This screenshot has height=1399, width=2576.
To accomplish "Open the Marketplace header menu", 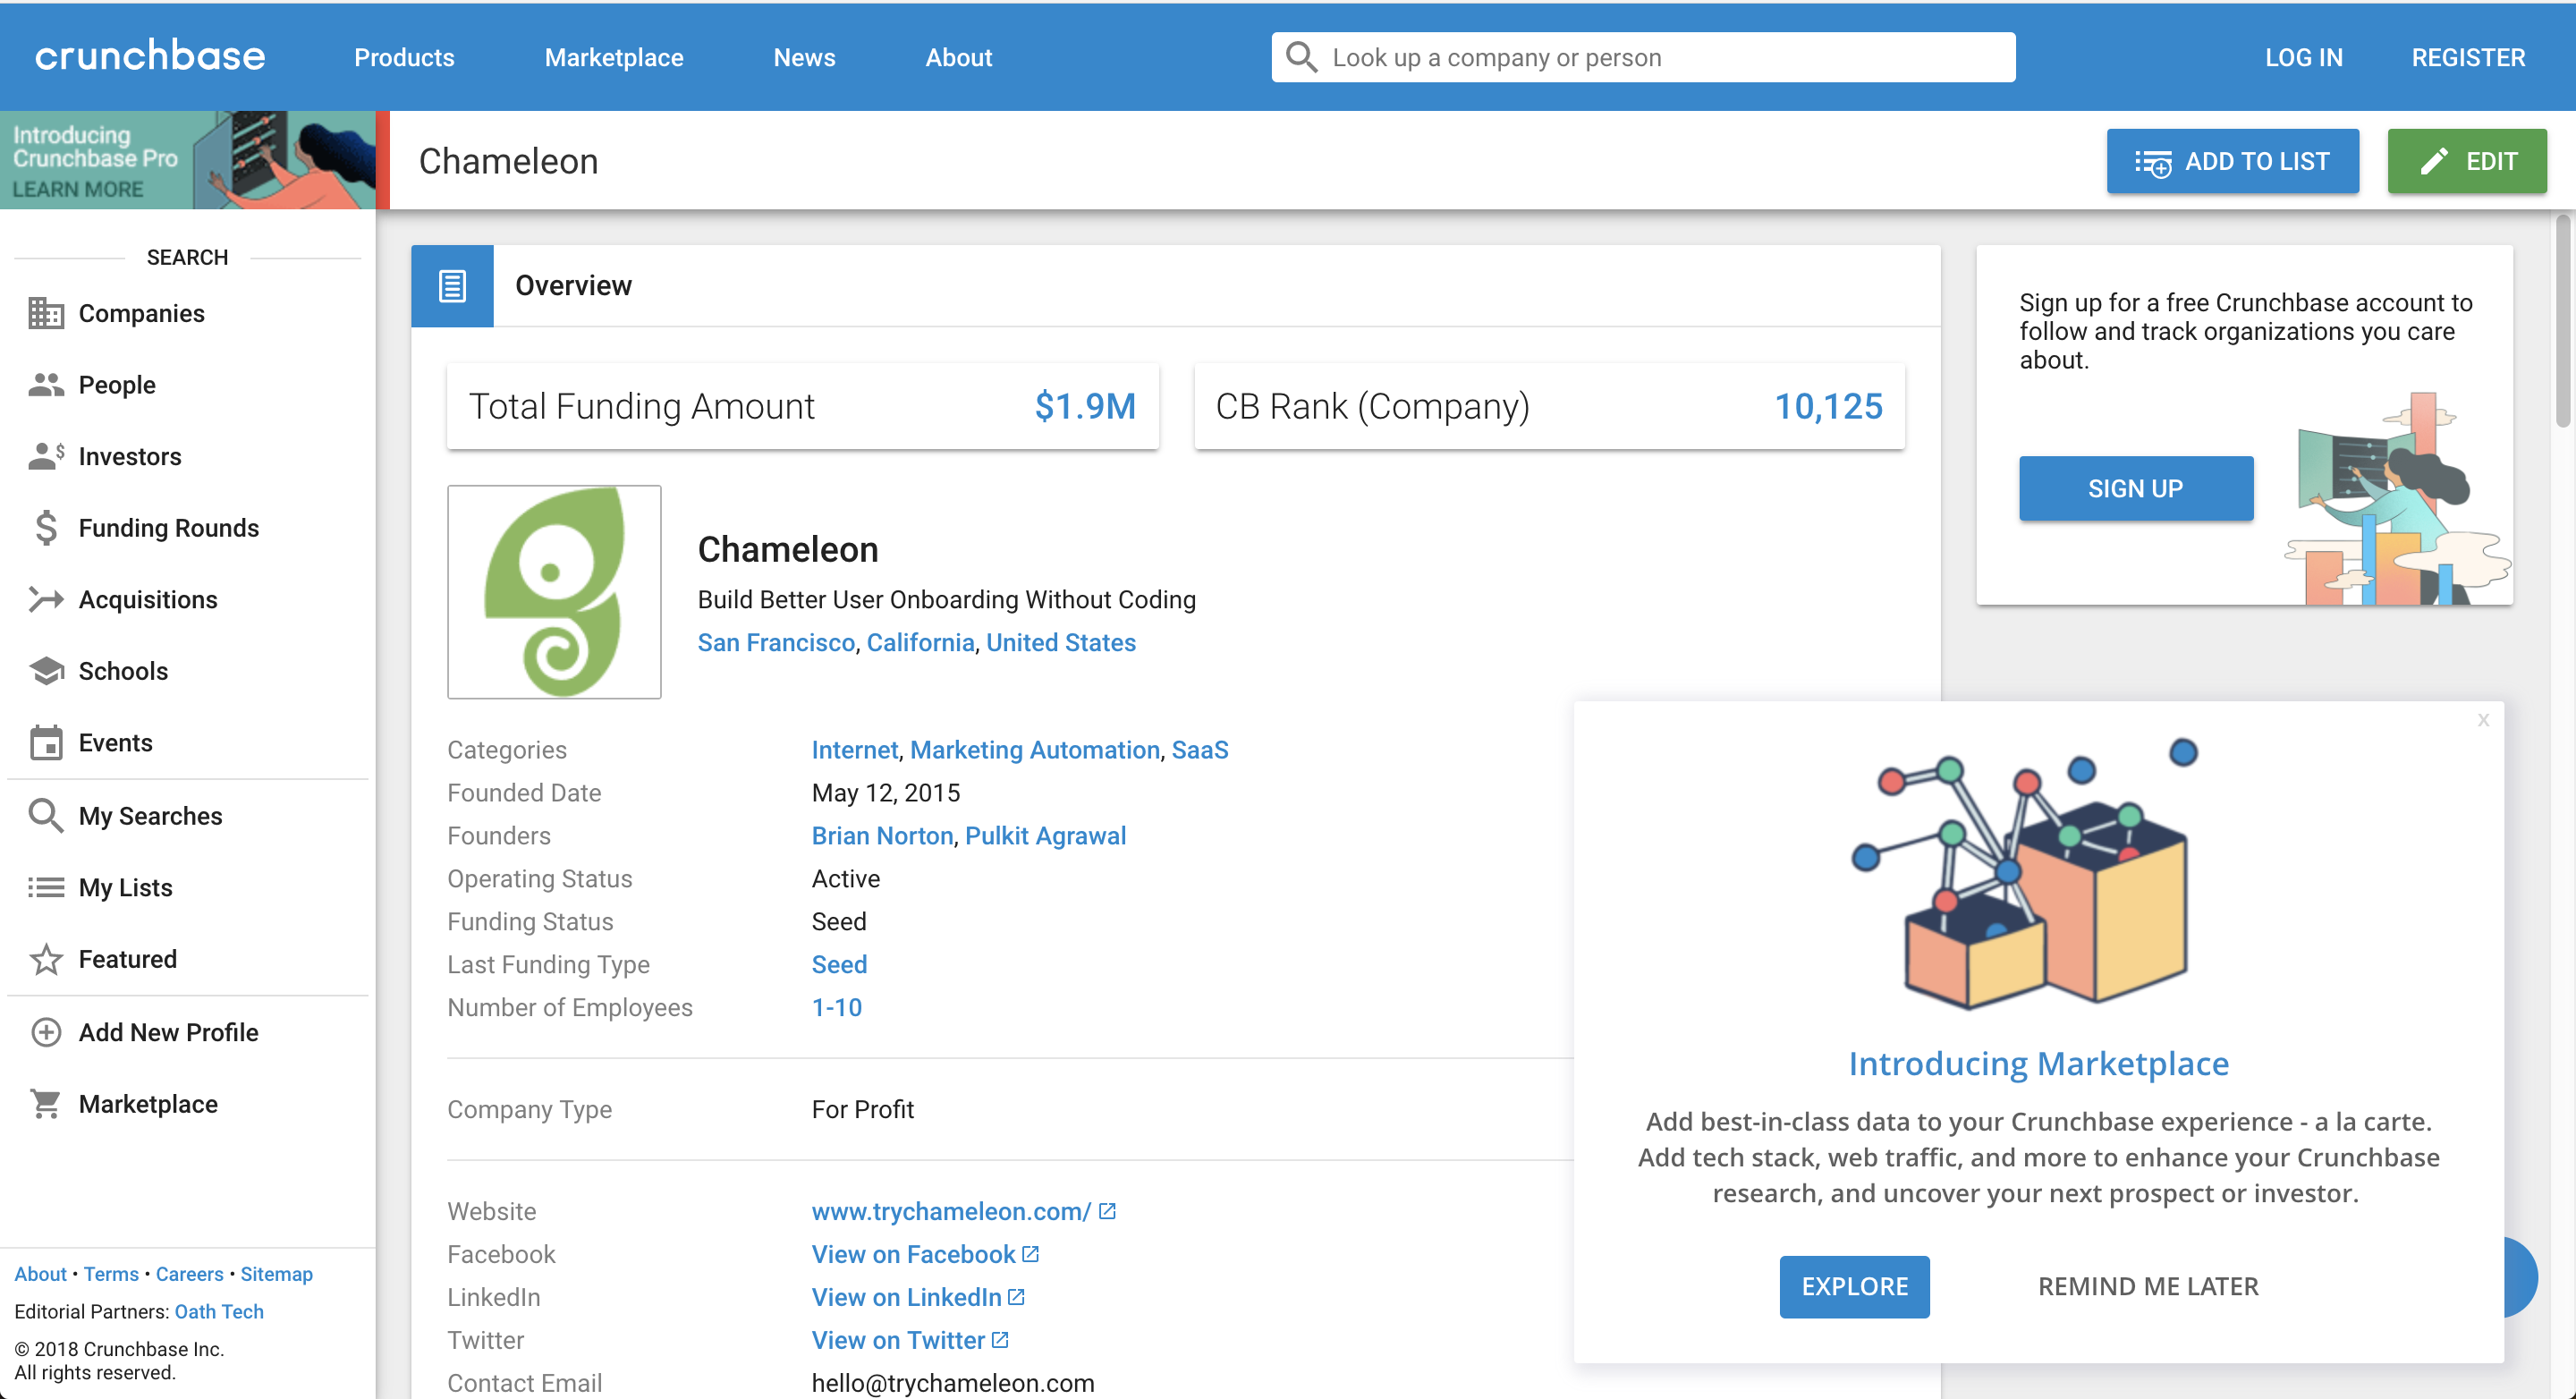I will [614, 57].
